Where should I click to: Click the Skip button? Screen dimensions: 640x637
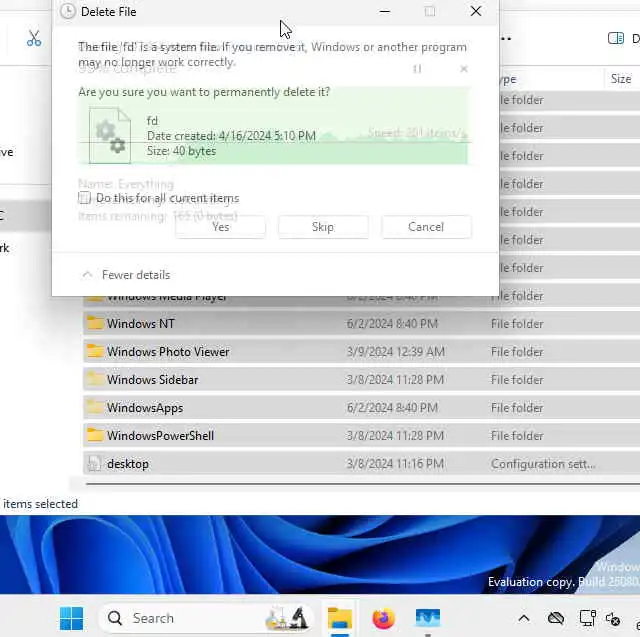tap(323, 227)
